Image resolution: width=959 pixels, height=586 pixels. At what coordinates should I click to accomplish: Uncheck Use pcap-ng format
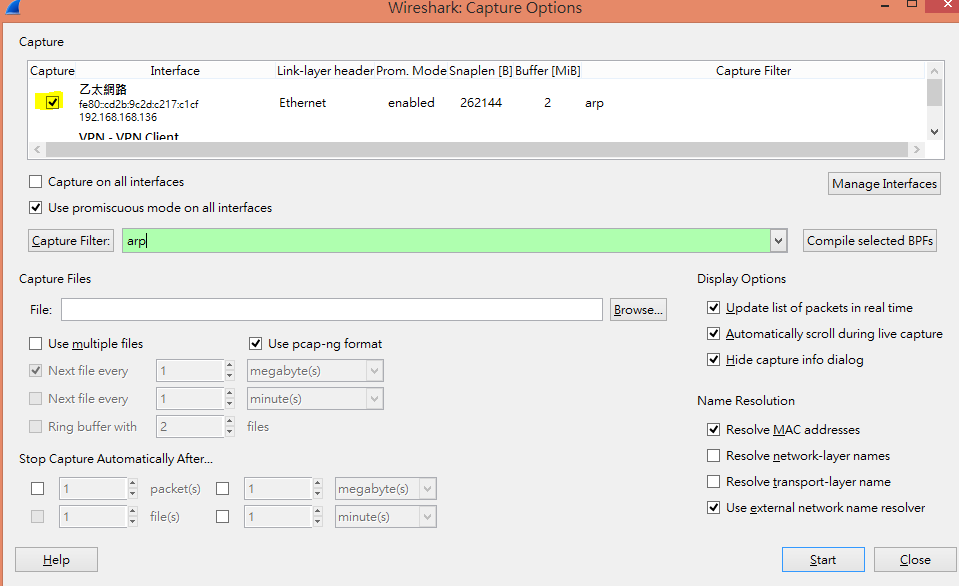256,343
